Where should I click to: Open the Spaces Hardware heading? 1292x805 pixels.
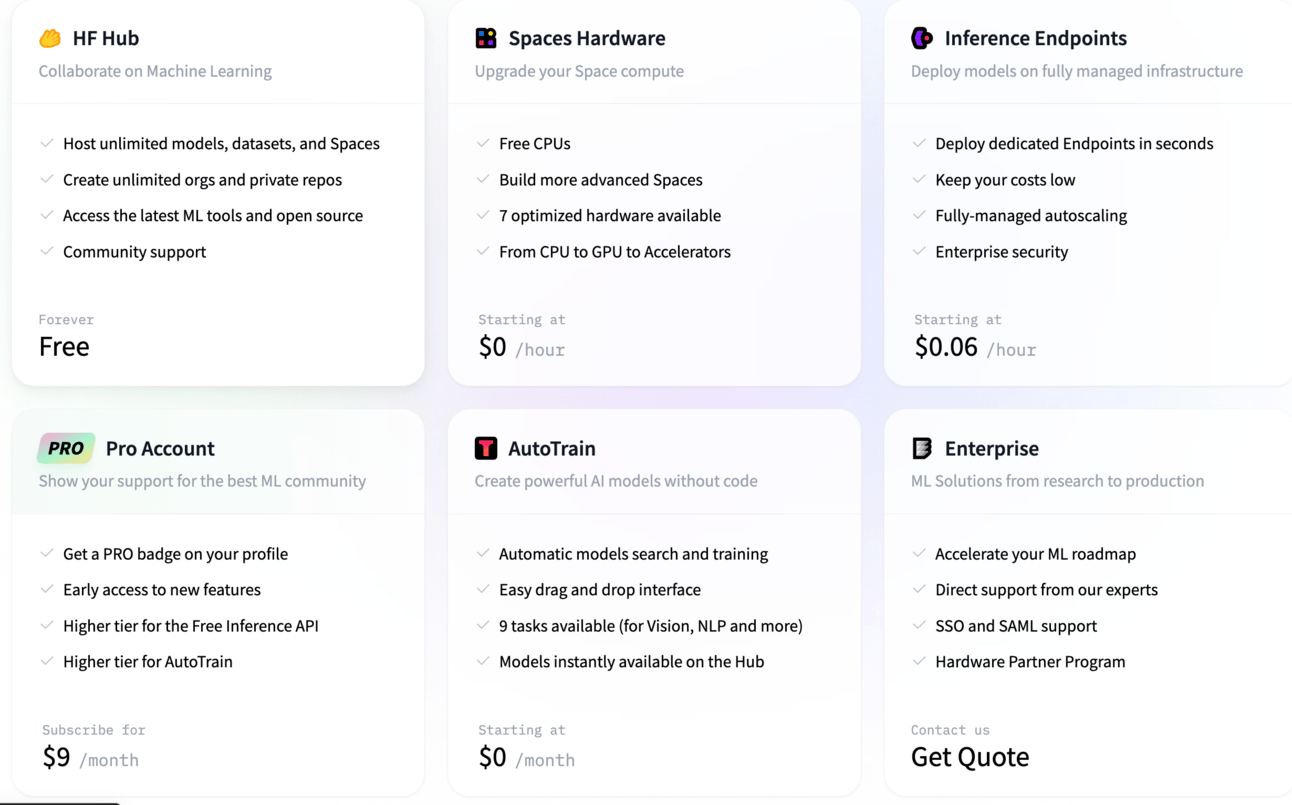(x=586, y=39)
